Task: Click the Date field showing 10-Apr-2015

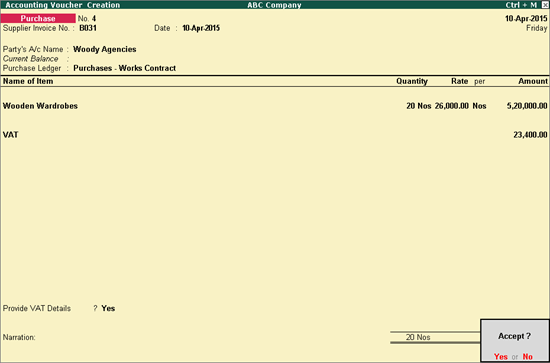Action: pyautogui.click(x=201, y=28)
